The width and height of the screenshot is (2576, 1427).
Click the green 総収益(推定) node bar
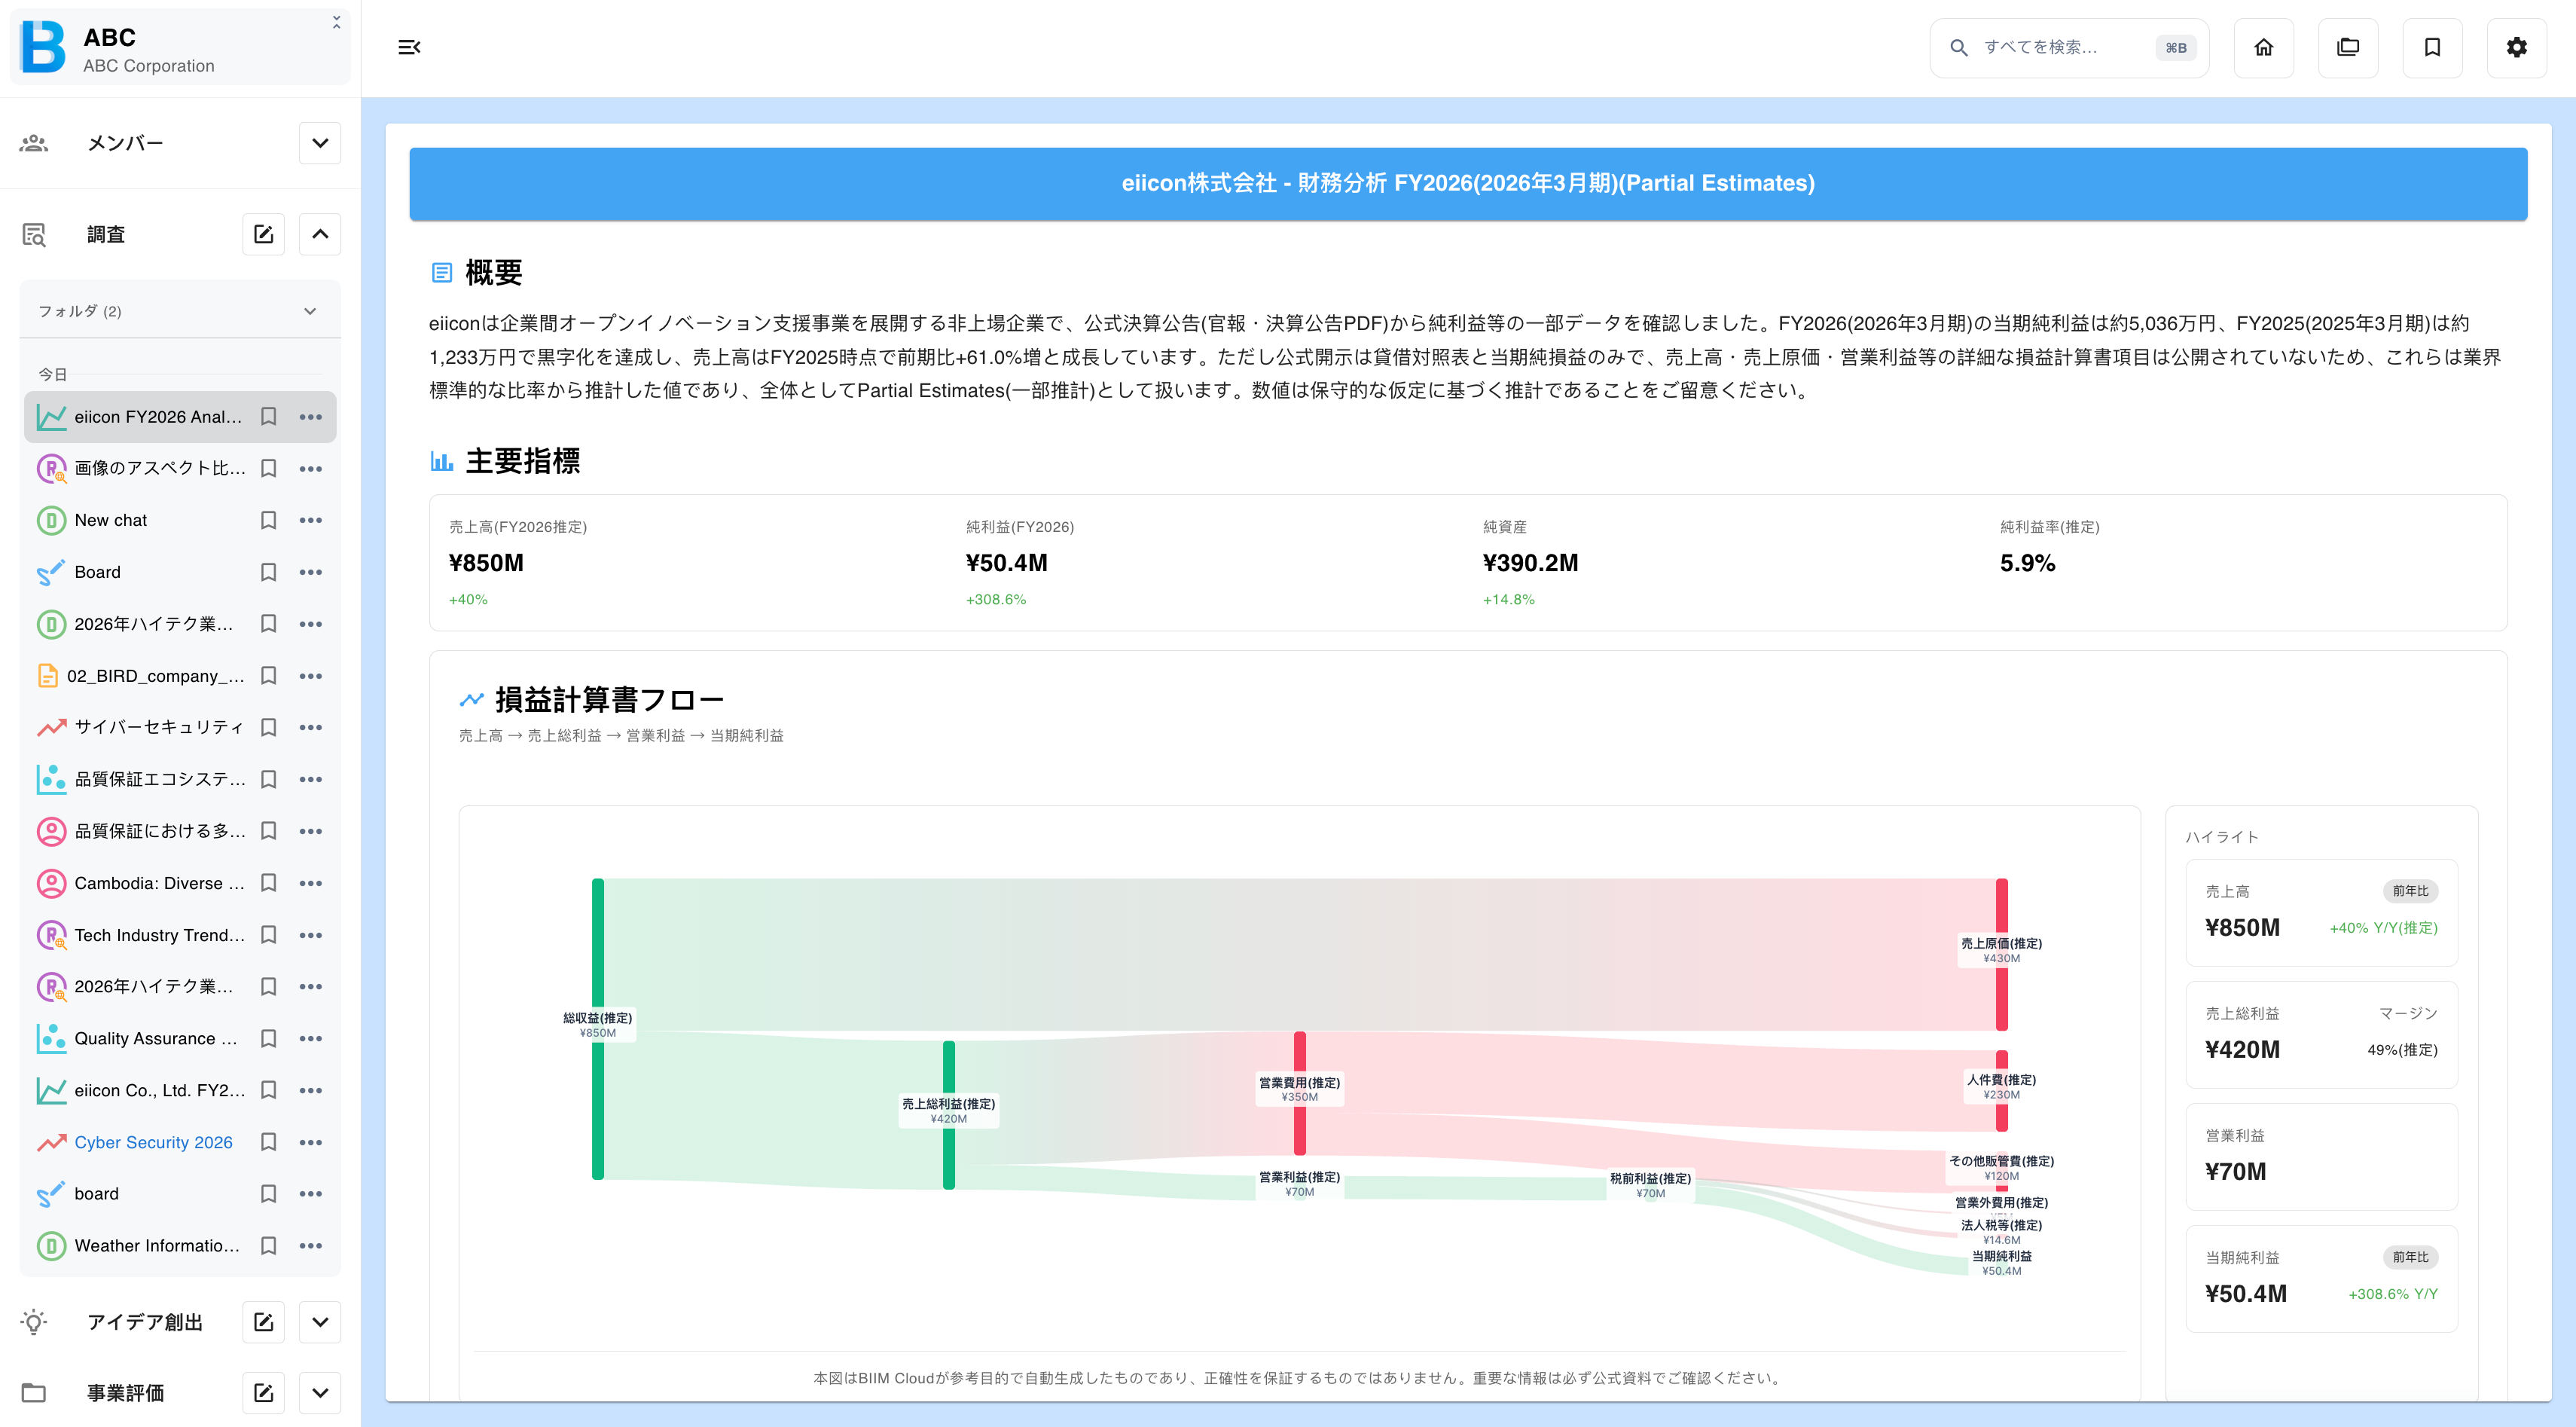(x=598, y=1029)
